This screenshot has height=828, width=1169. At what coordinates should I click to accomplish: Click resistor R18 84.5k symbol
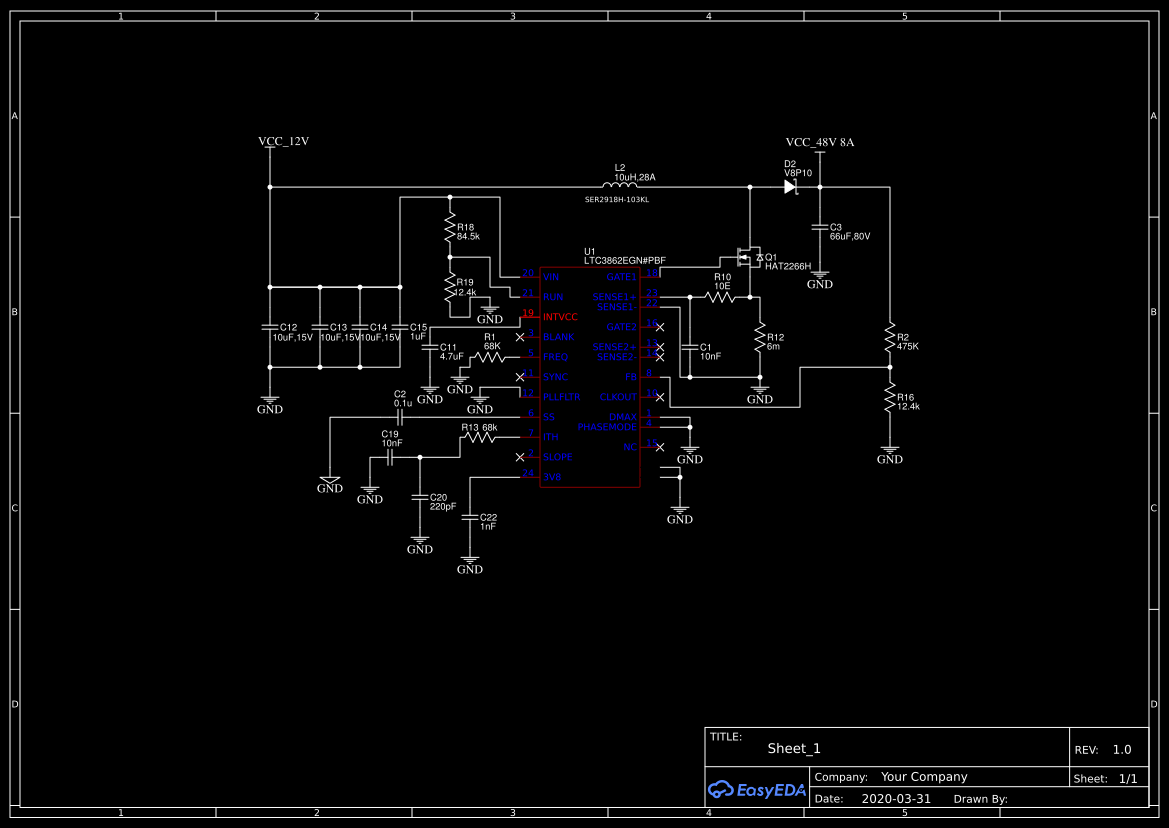pos(451,228)
